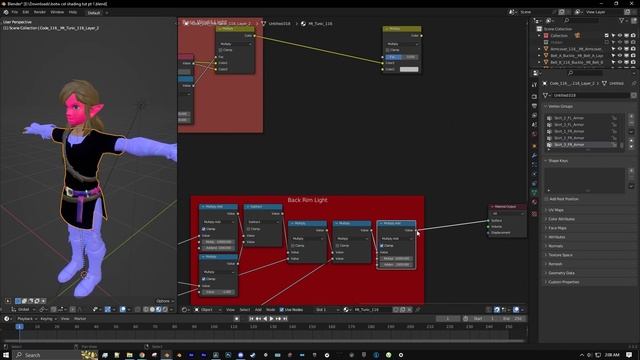Toggle eye icon for Belt_A_Buckle object

(x=620, y=56)
